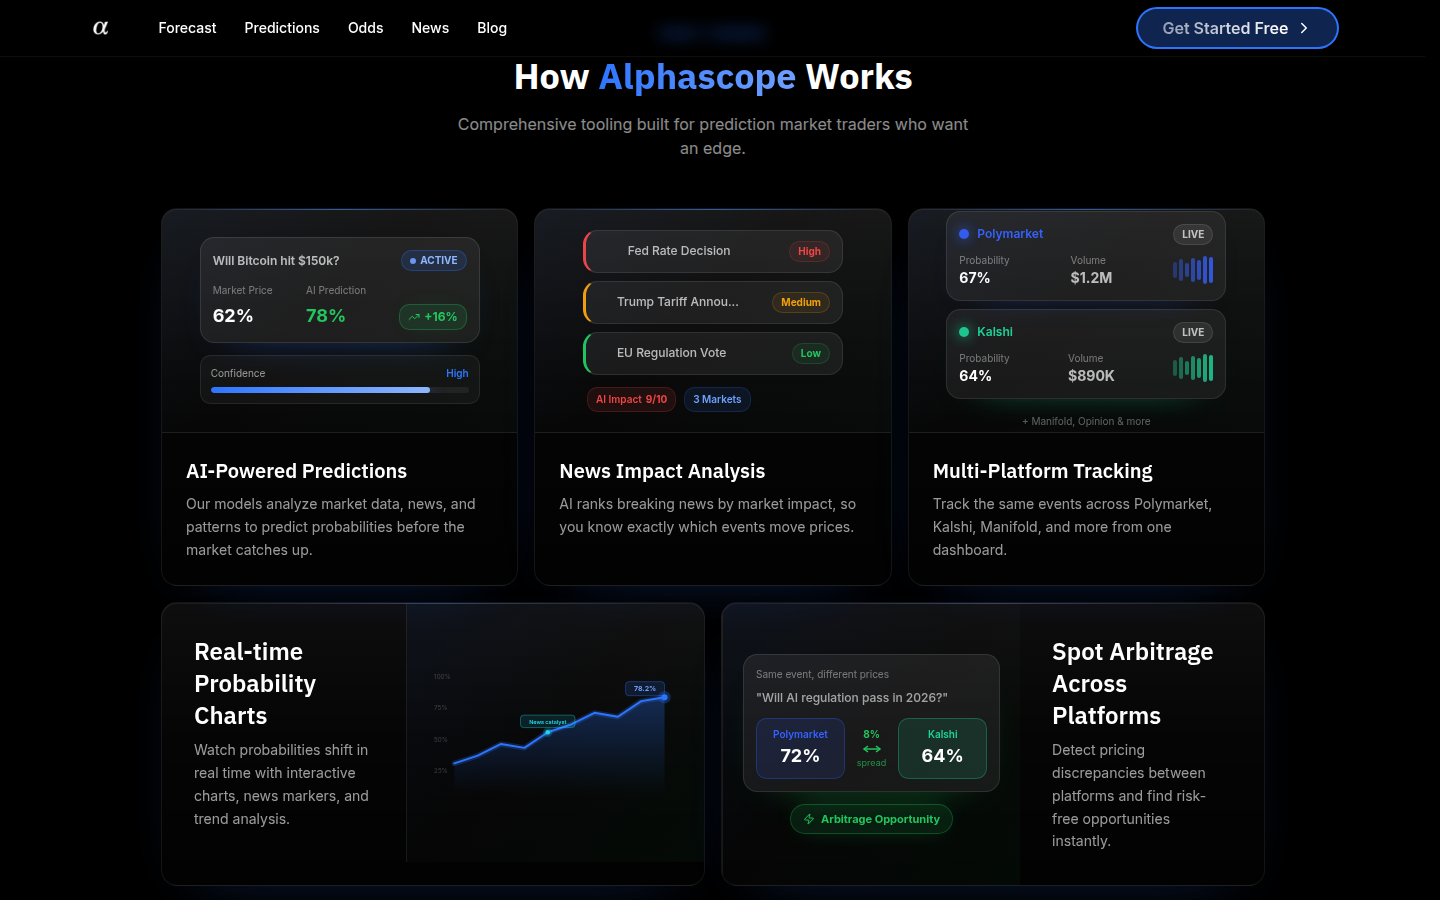This screenshot has width=1440, height=900.
Task: Click the News catalyst chart marker
Action: click(x=547, y=721)
